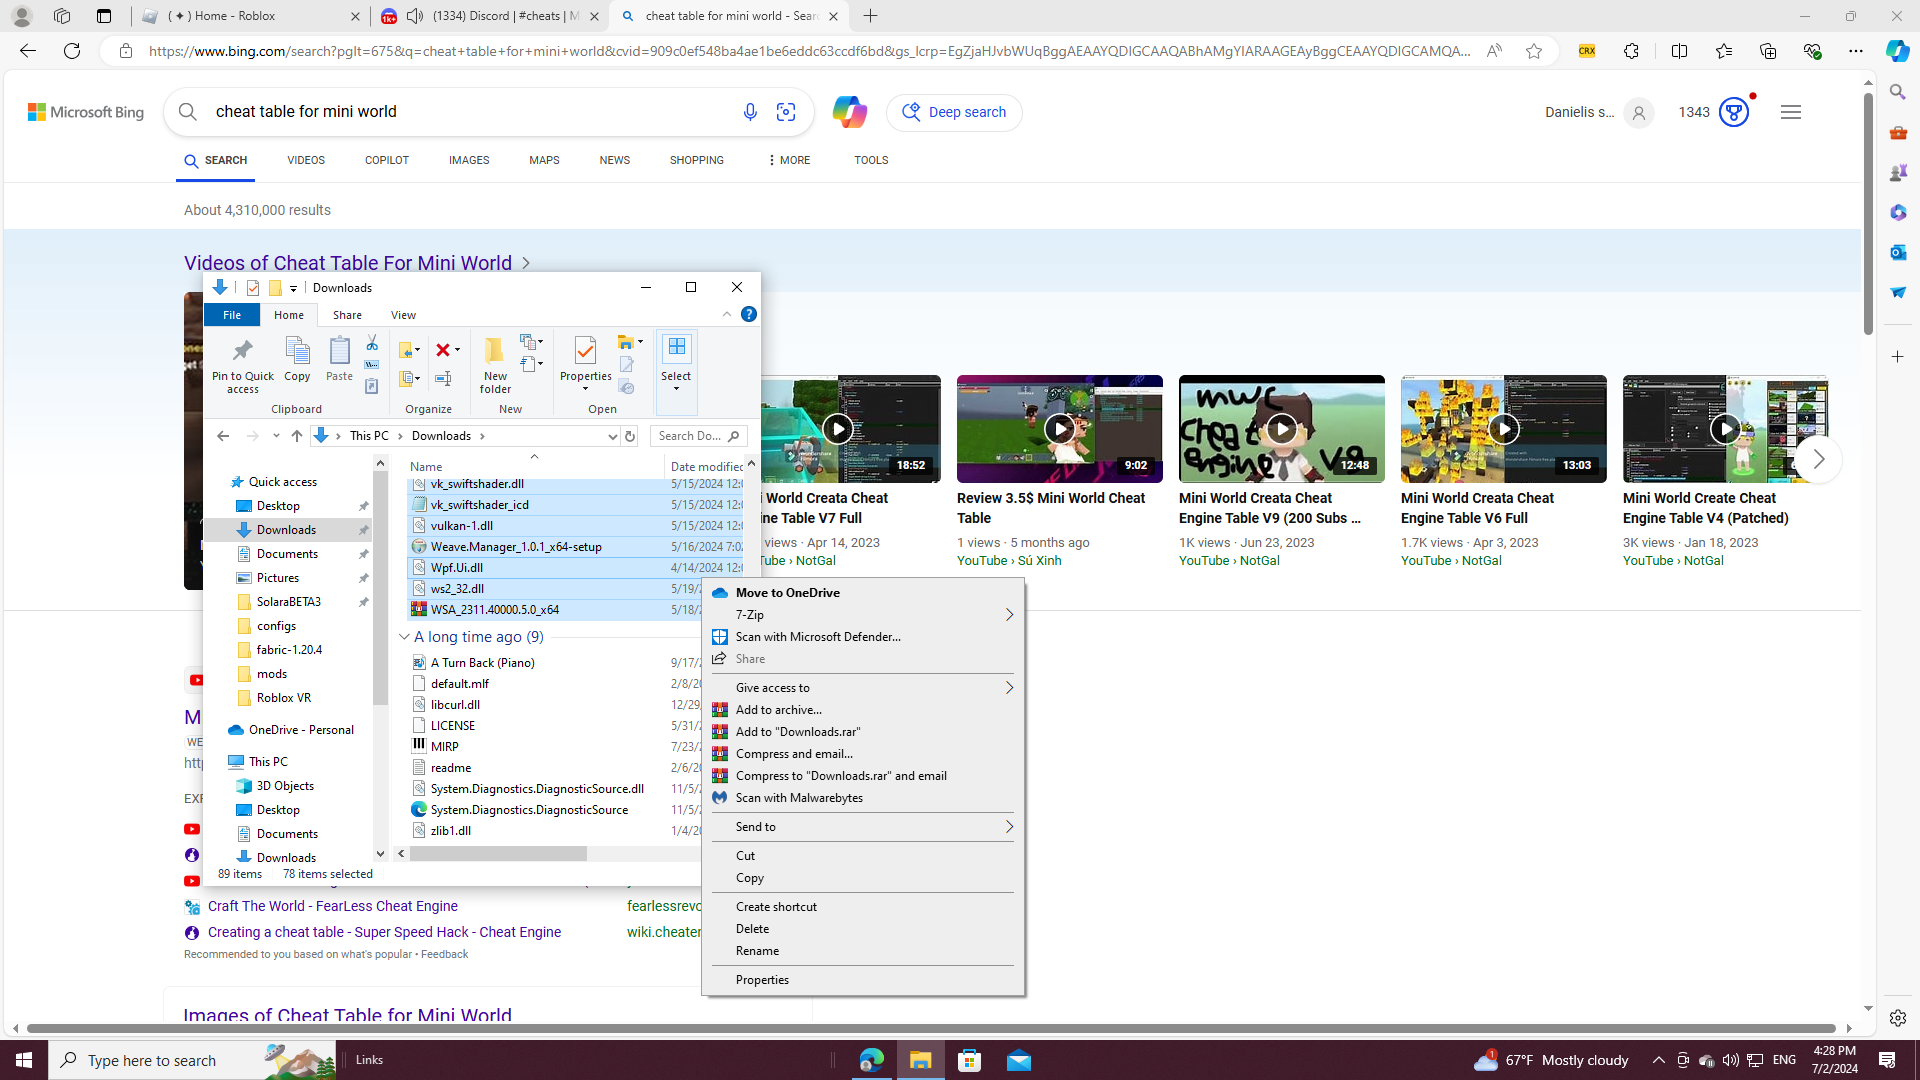1920x1080 pixels.
Task: Collapse the 'A long time ago' group
Action: click(404, 637)
